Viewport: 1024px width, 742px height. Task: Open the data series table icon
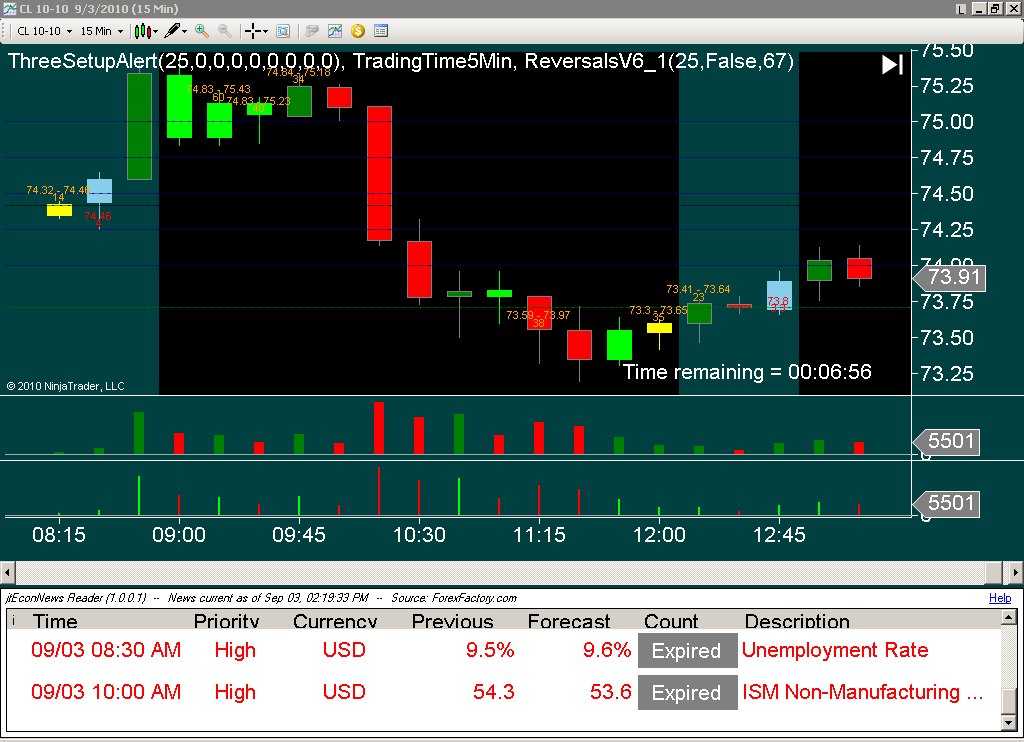pos(381,31)
